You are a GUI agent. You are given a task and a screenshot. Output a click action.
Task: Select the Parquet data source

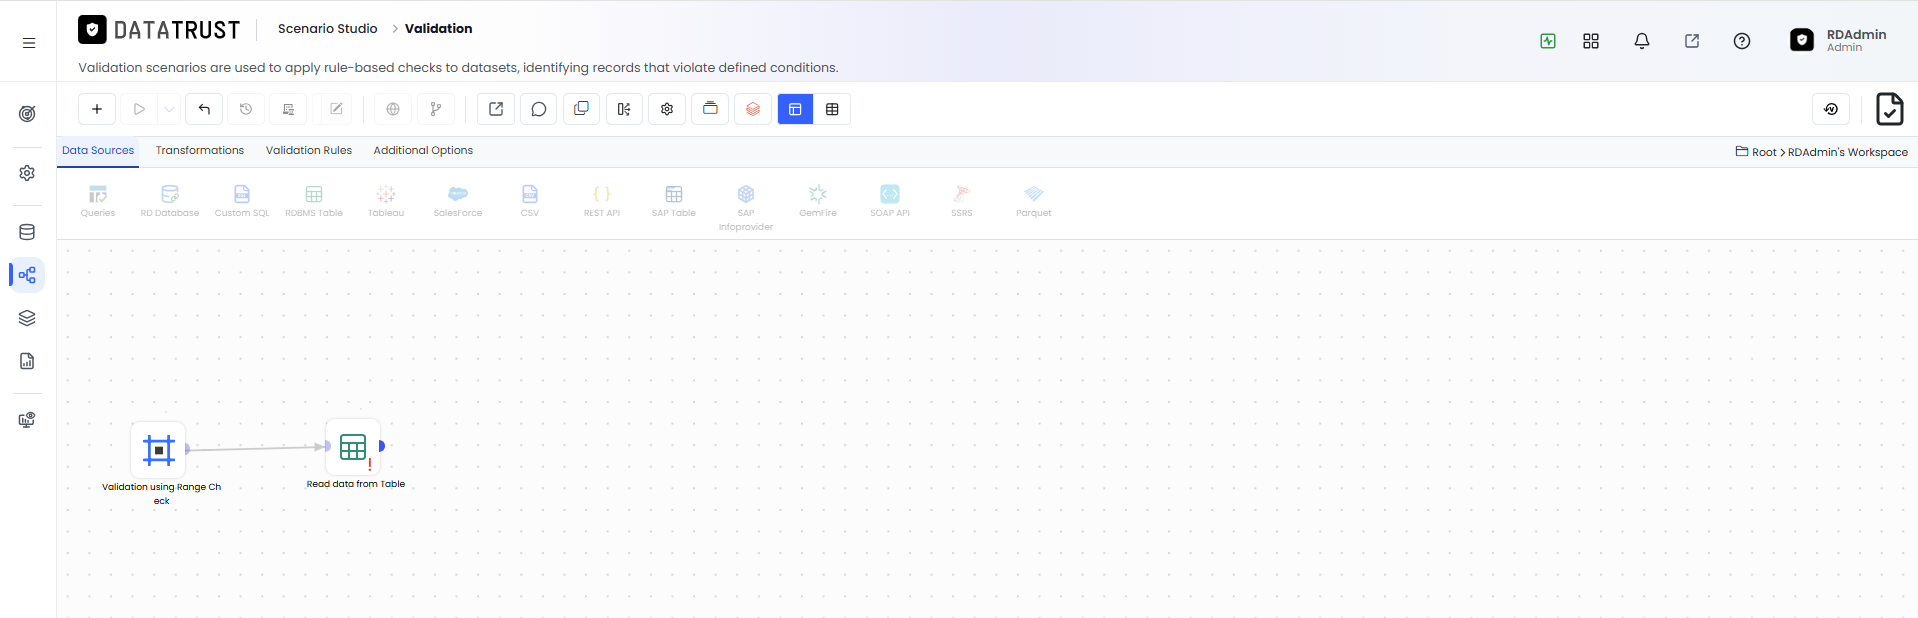(x=1034, y=201)
